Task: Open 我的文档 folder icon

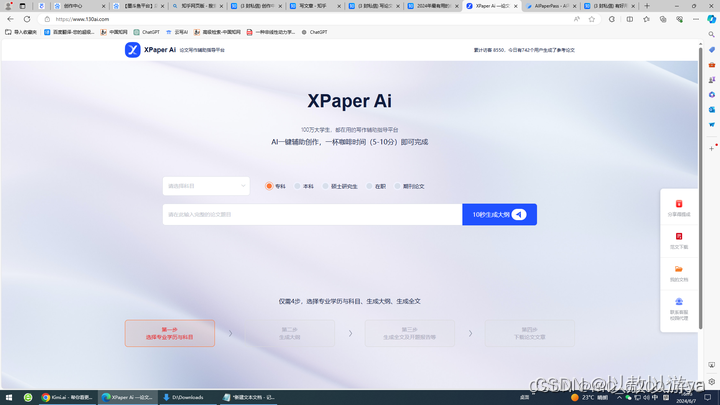Action: pyautogui.click(x=679, y=269)
